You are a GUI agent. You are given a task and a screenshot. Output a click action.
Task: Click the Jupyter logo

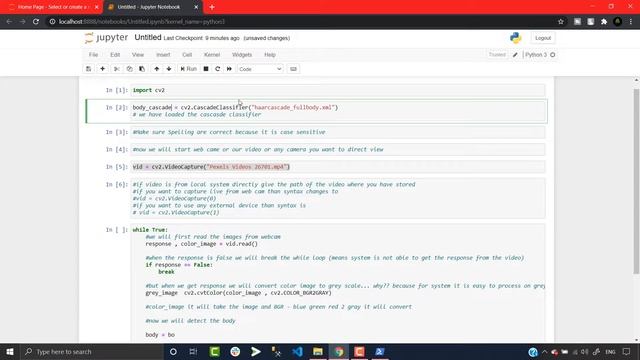pos(106,38)
